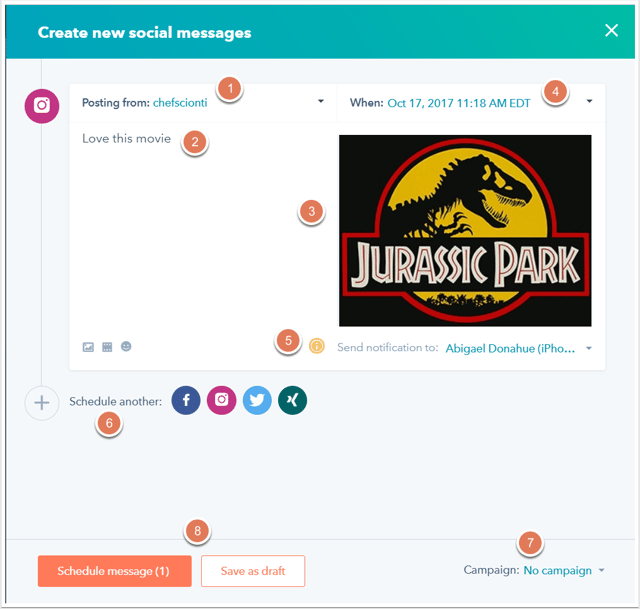
Task: Click the Send notification to label
Action: coord(387,347)
